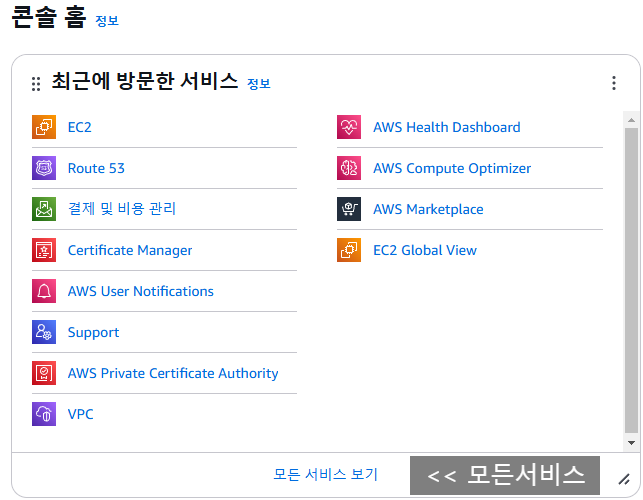Open the Certificate Manager link

[130, 250]
